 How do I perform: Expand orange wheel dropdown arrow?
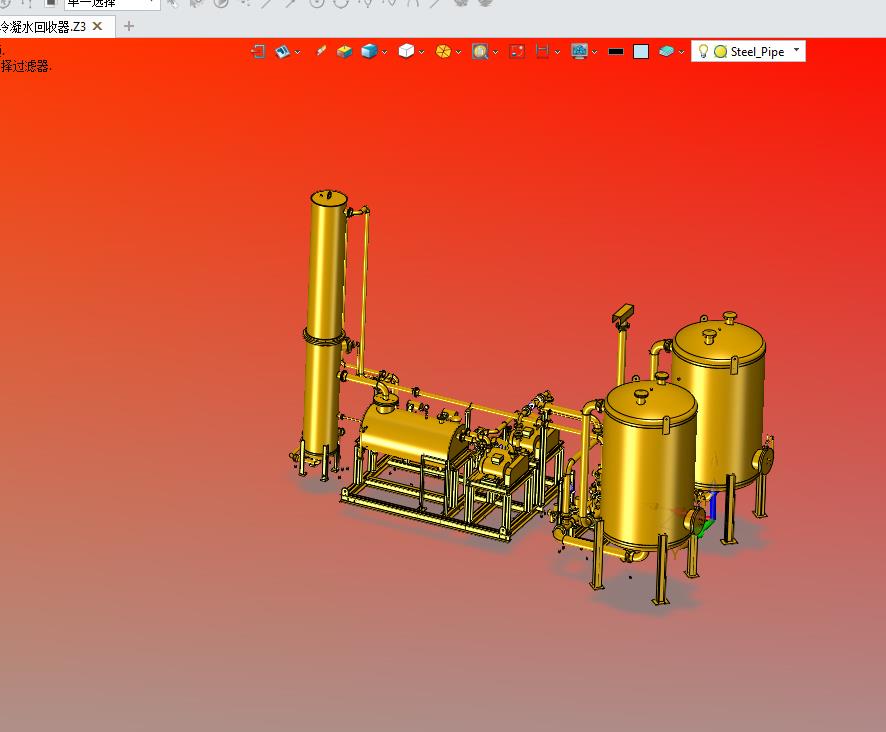(458, 52)
